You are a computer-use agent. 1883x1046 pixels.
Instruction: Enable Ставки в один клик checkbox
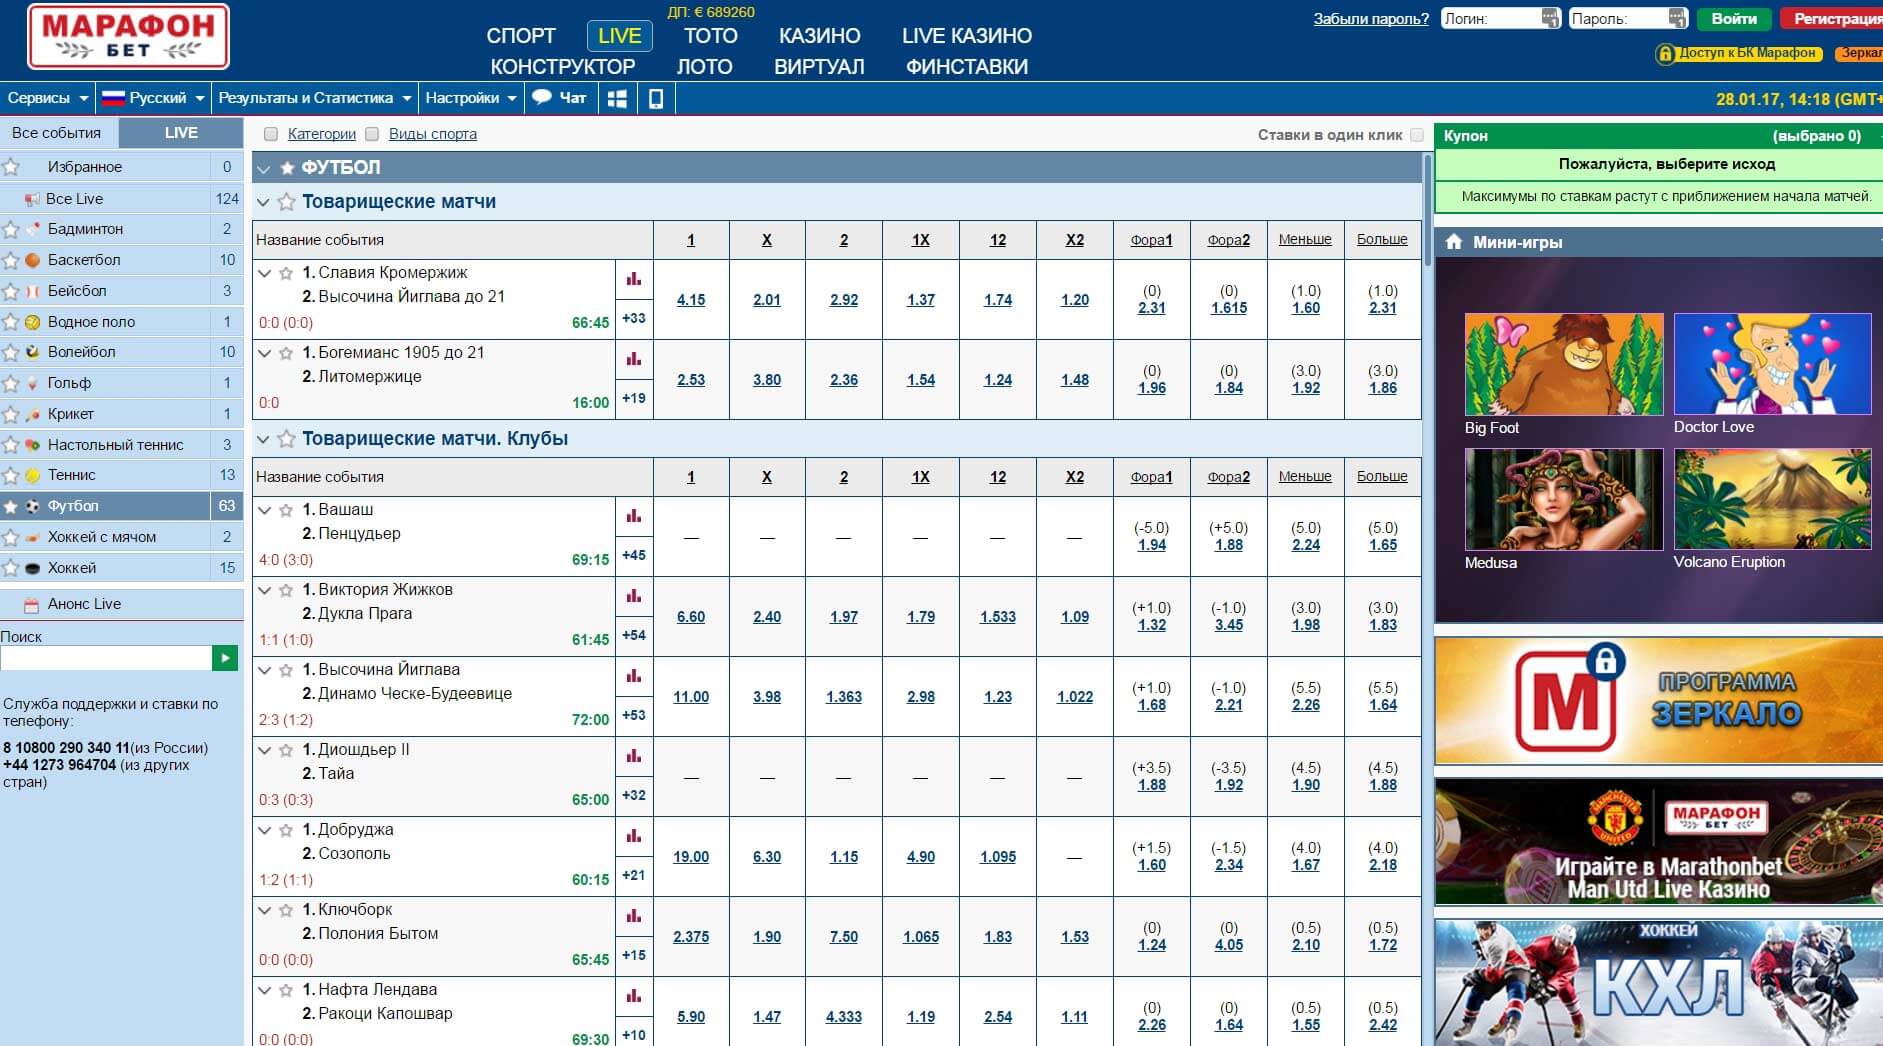coord(1416,135)
